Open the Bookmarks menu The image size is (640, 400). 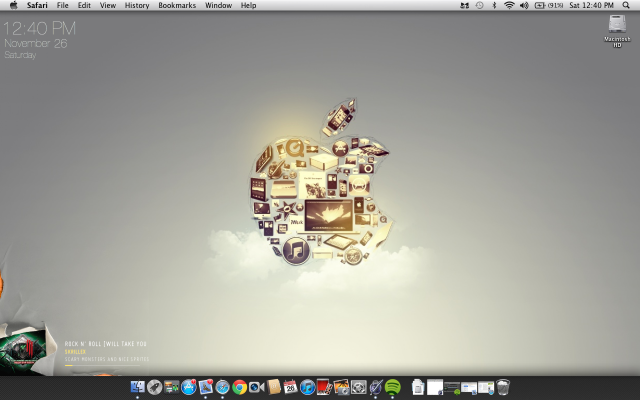tap(177, 5)
